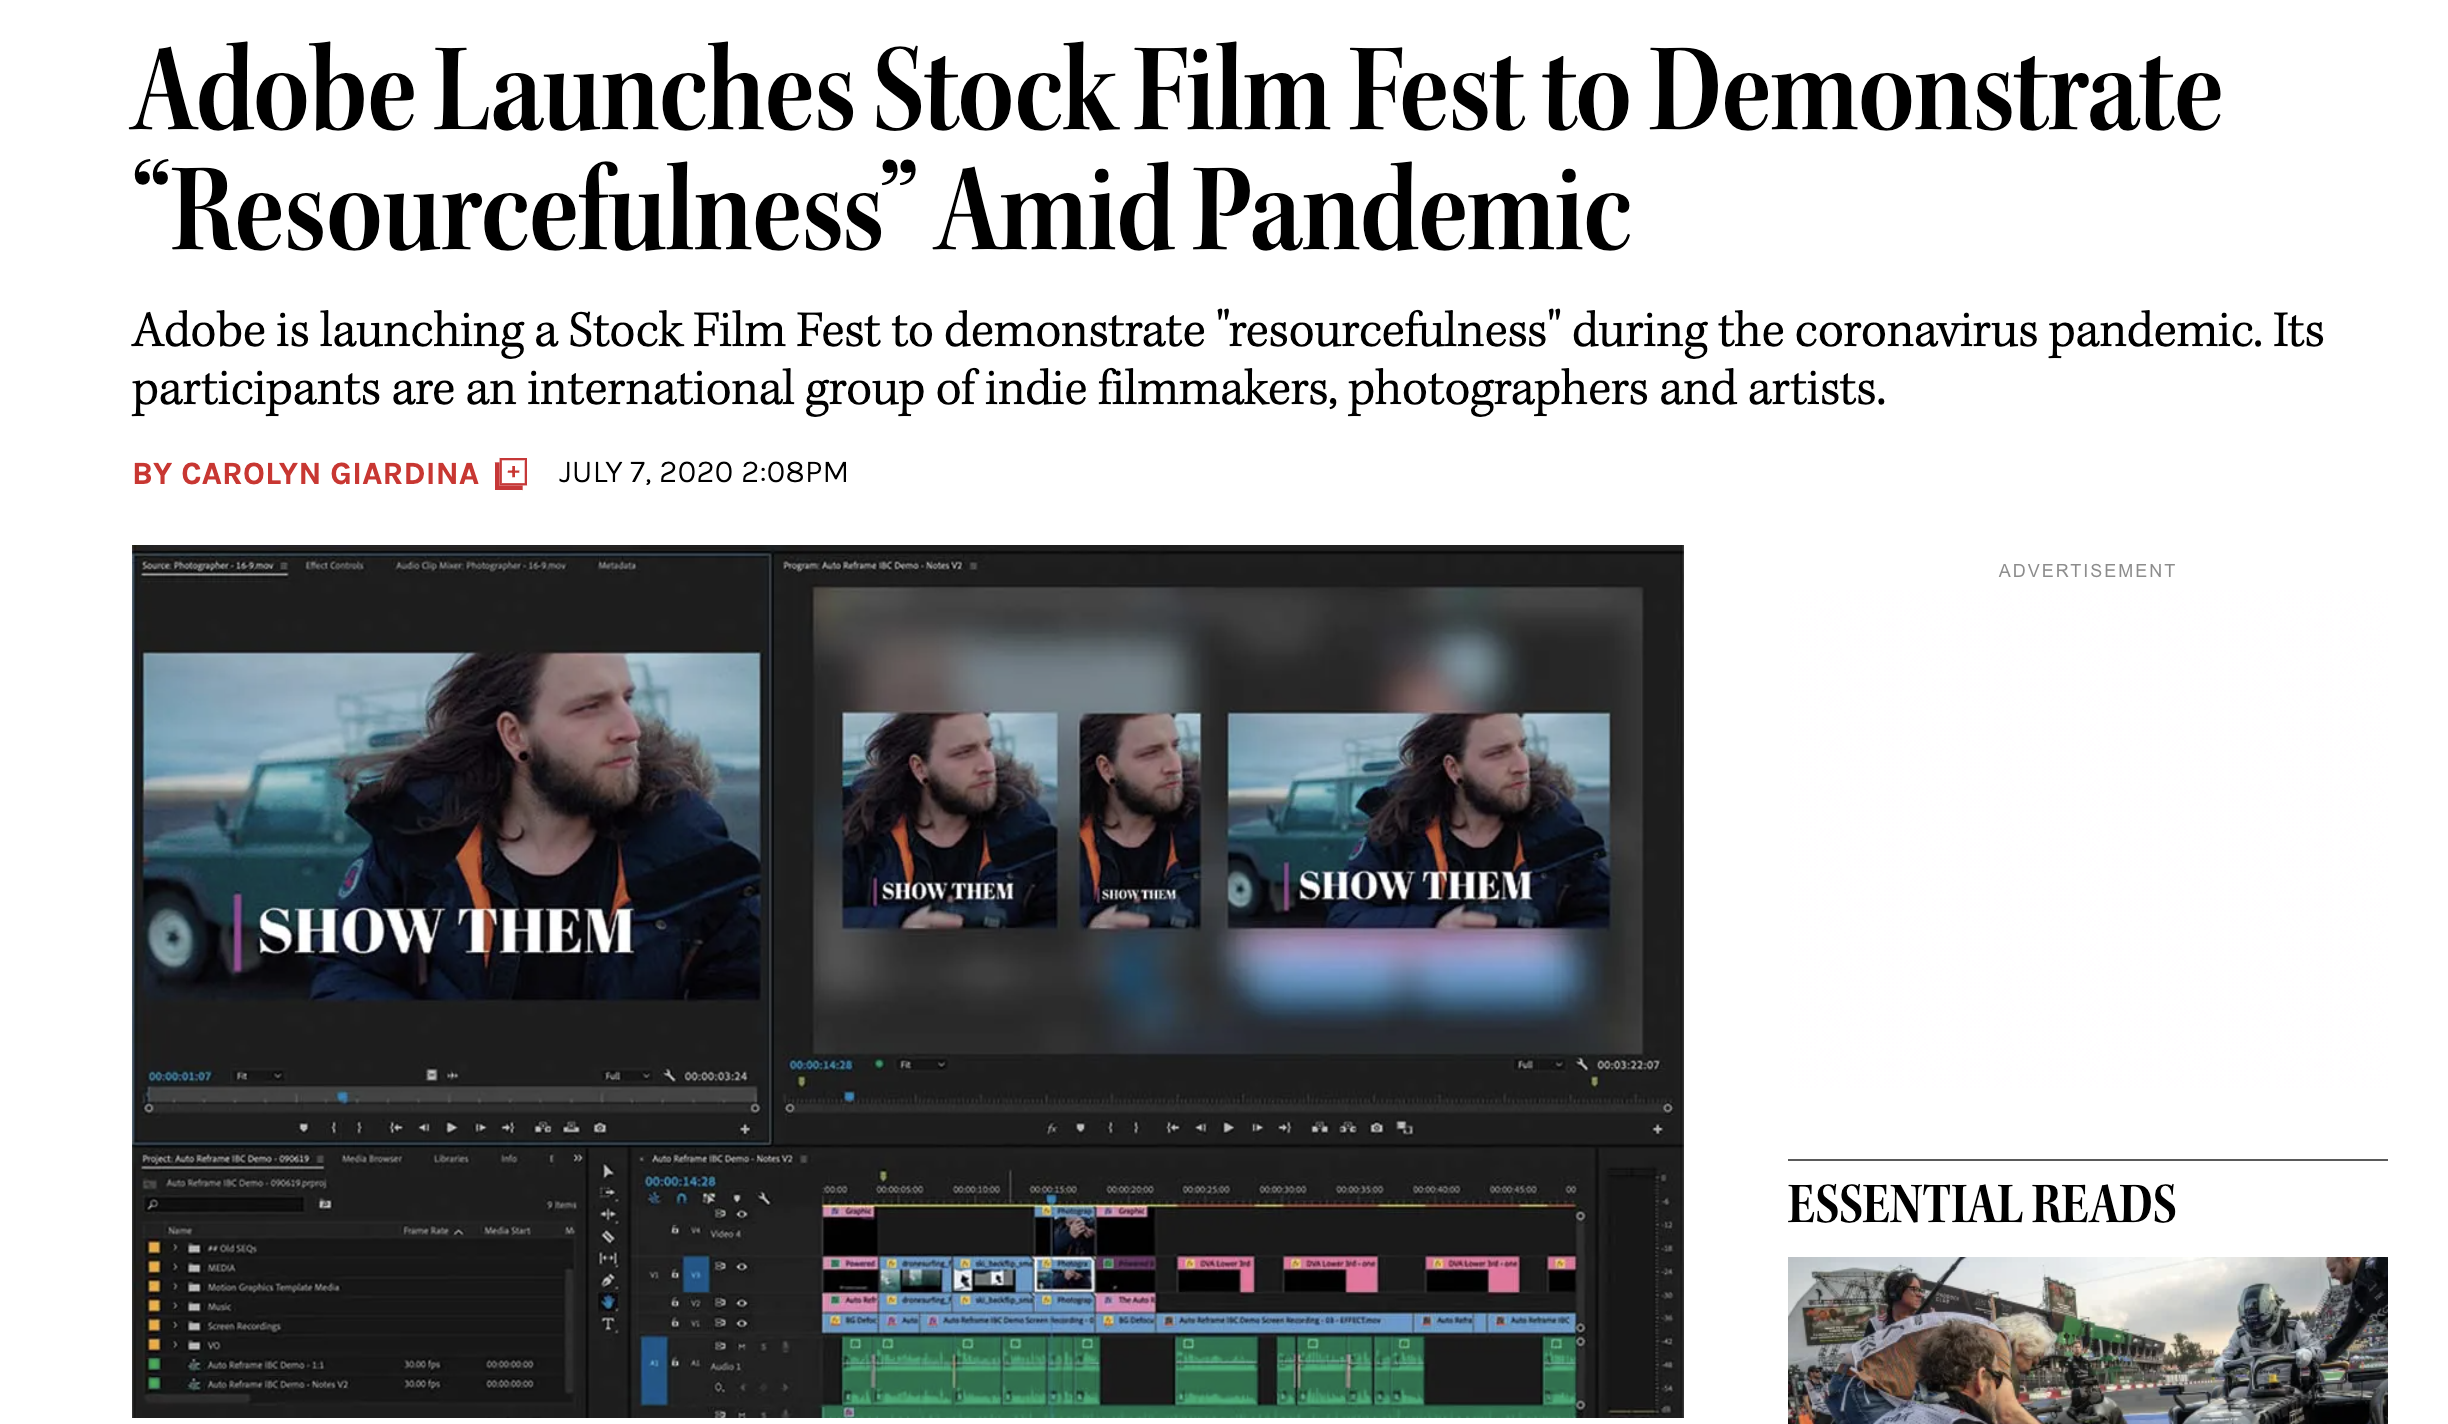Toggle timeline Snap magnet icon
The image size is (2448, 1424).
click(681, 1198)
